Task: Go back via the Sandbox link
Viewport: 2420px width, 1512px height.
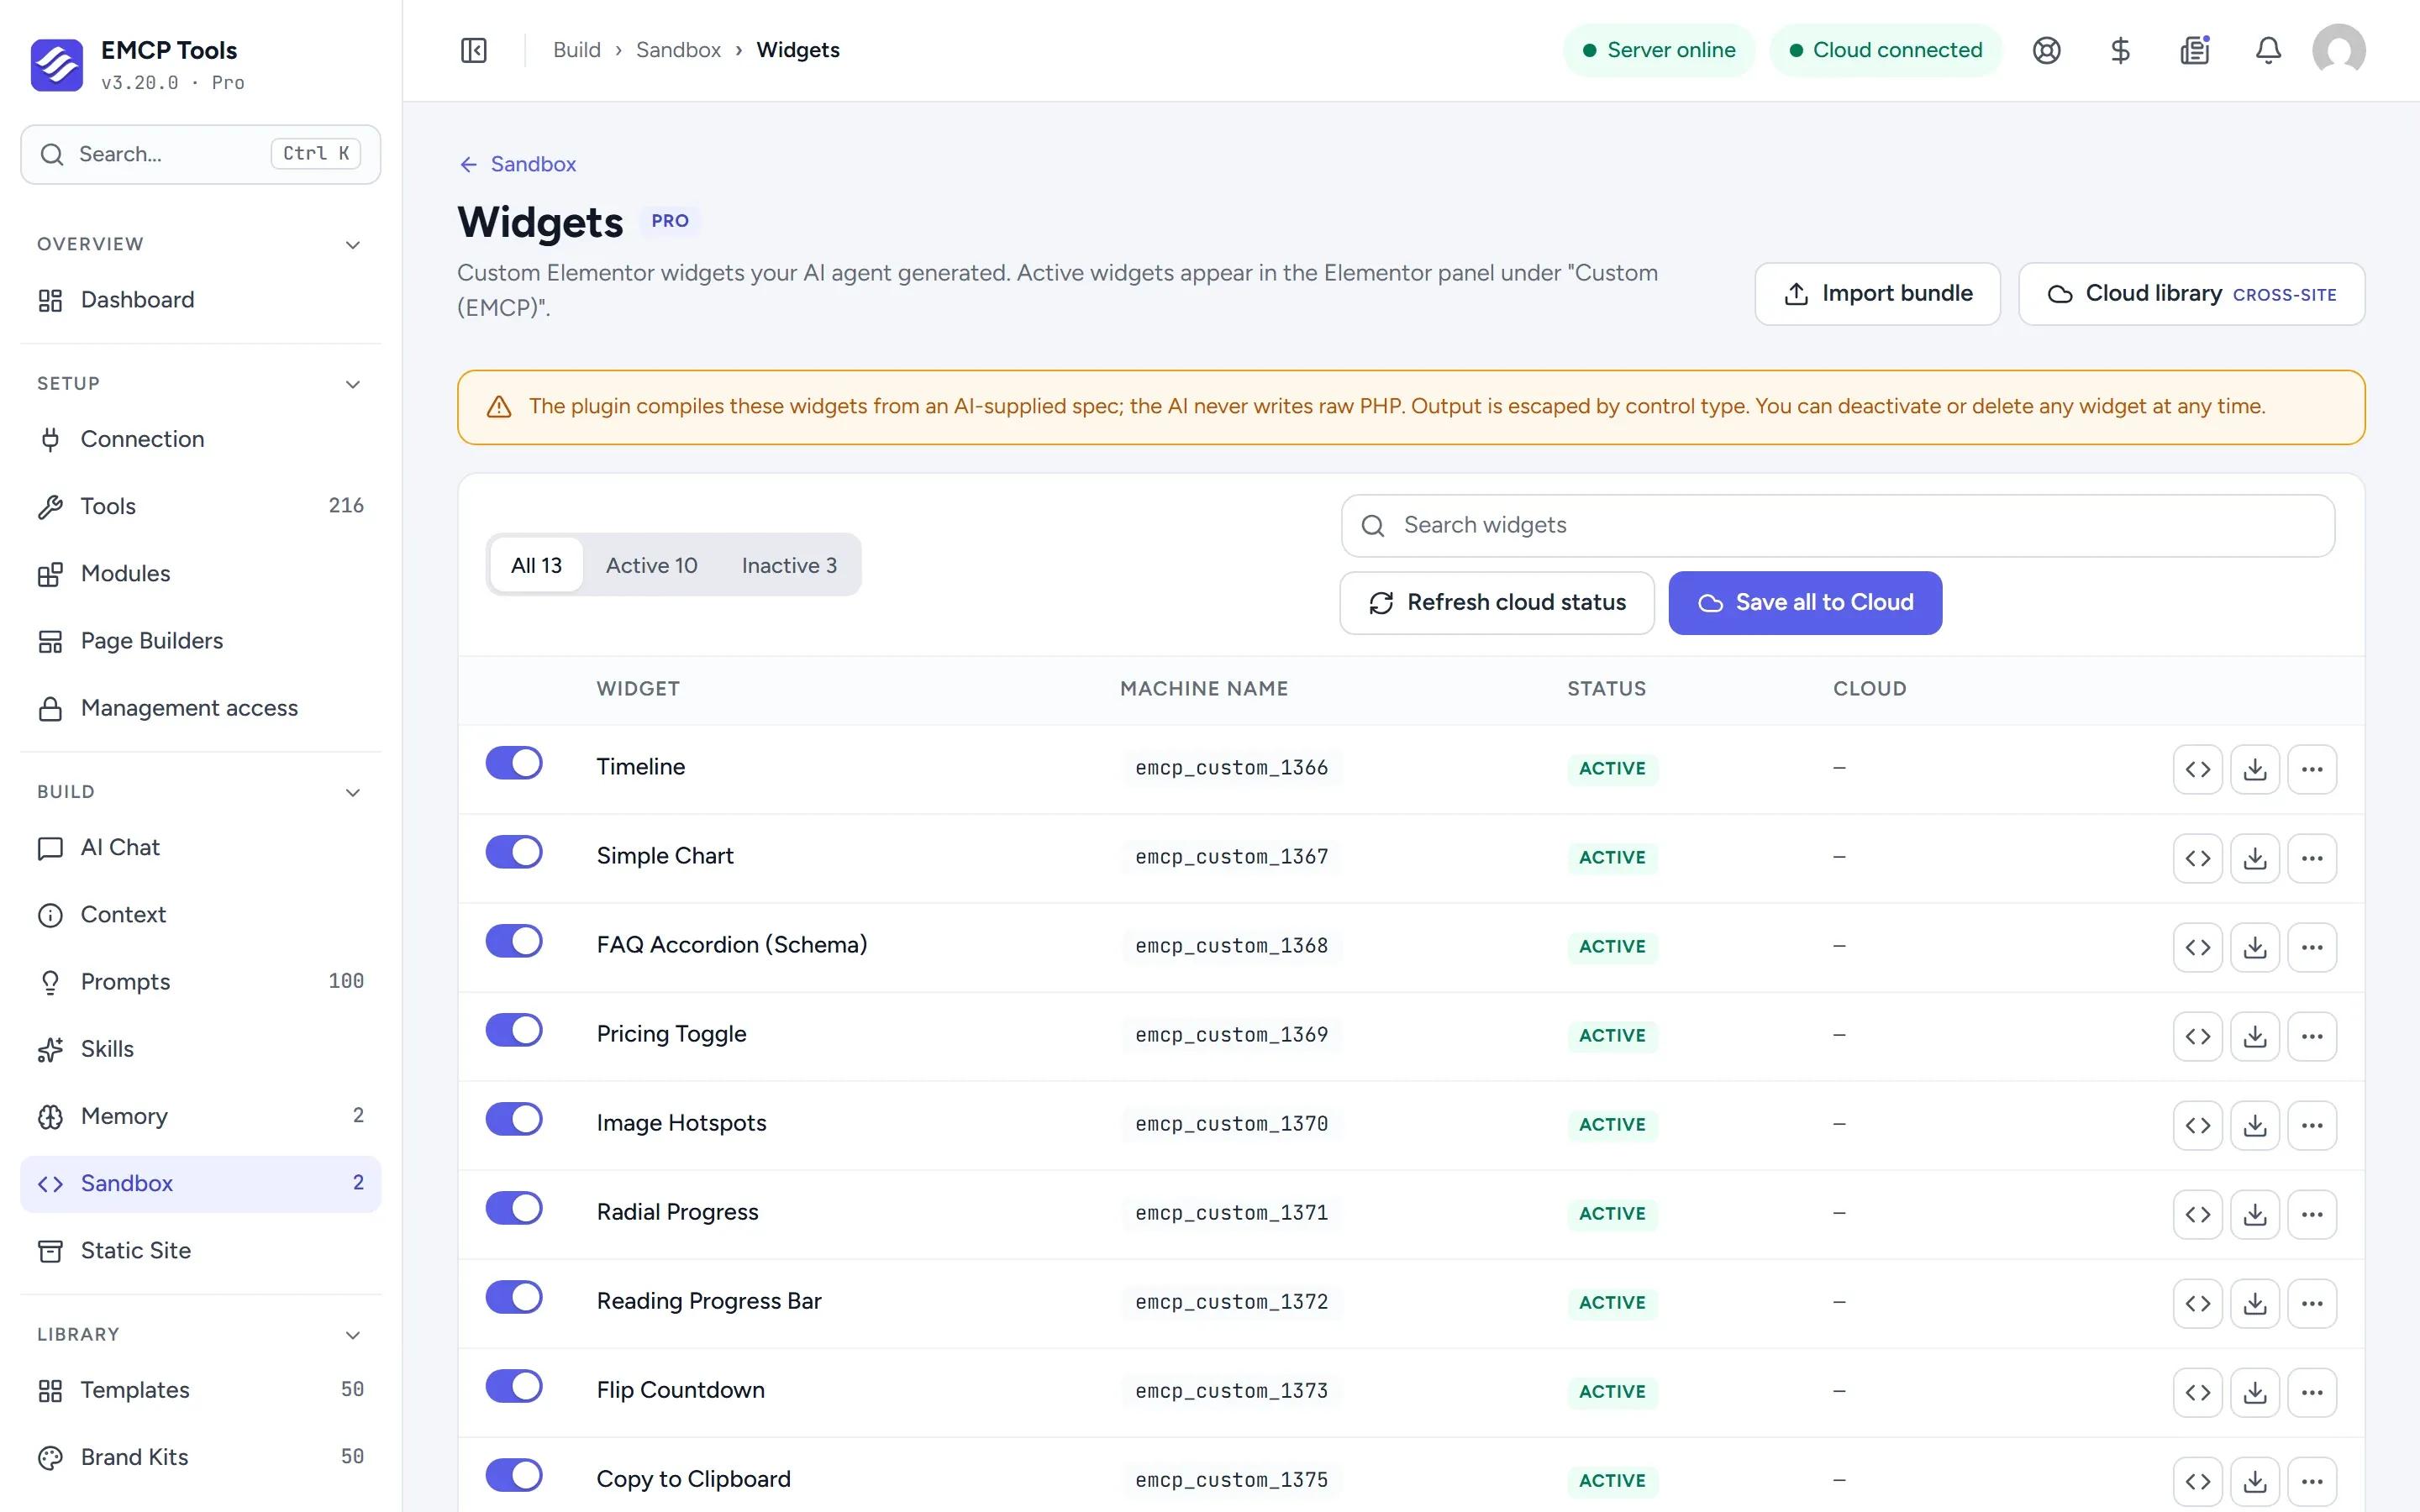Action: 517,164
